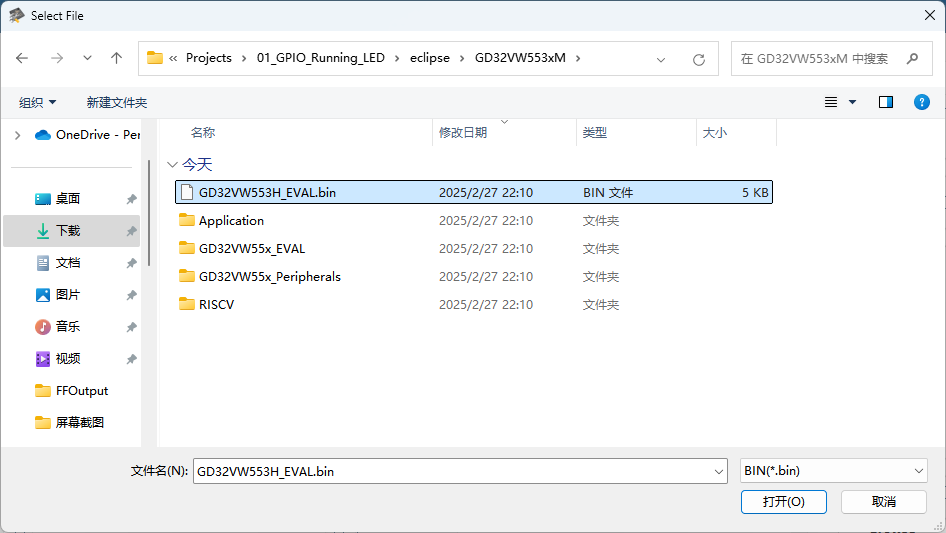
Task: Click the pin icon beside 视频
Action: click(132, 359)
